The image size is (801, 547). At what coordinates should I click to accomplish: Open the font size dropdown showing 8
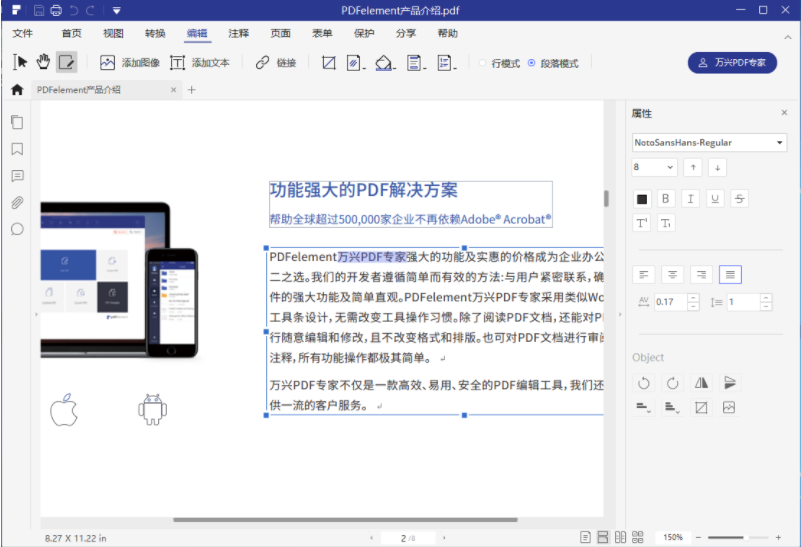[x=654, y=167]
